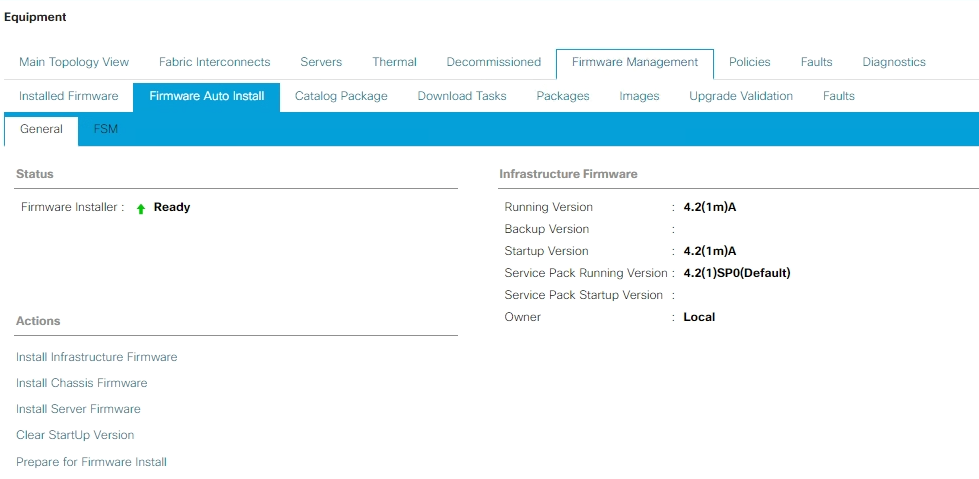Click the Service Pack Startup Version label
The image size is (979, 479).
coord(584,295)
